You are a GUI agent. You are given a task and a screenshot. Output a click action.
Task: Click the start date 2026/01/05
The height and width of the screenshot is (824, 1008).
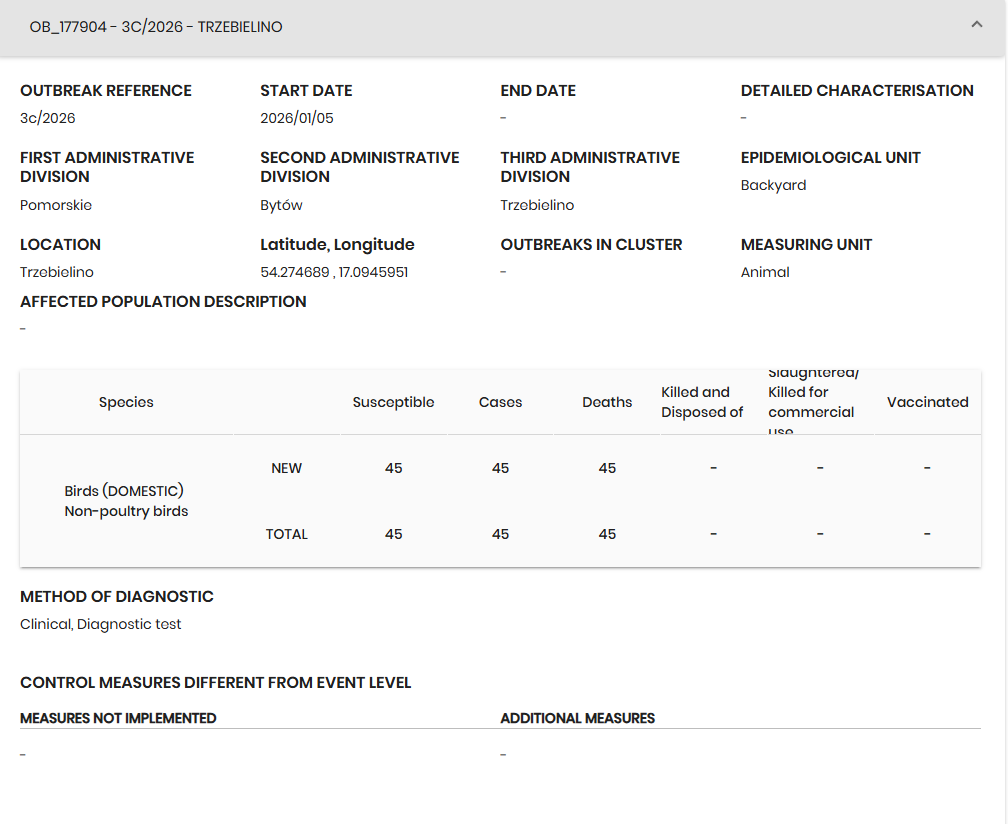click(x=297, y=118)
